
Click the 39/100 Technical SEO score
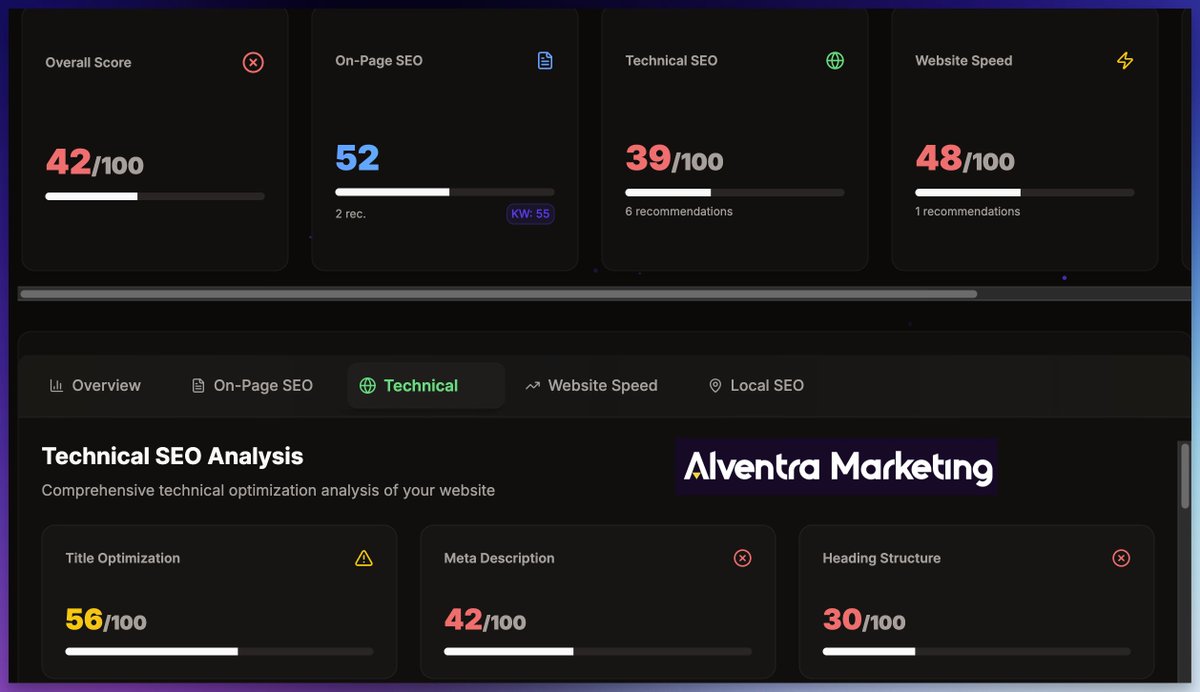coord(674,159)
